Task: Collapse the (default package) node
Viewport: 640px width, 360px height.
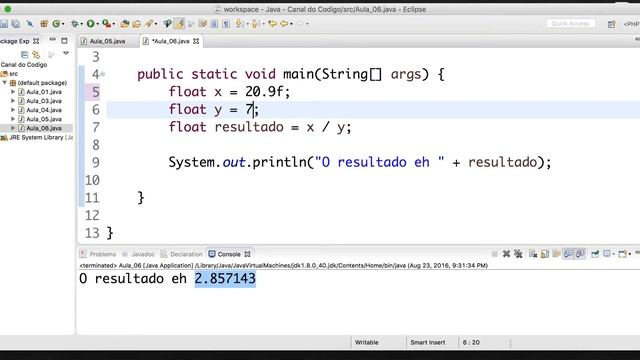Action: (x=4, y=82)
